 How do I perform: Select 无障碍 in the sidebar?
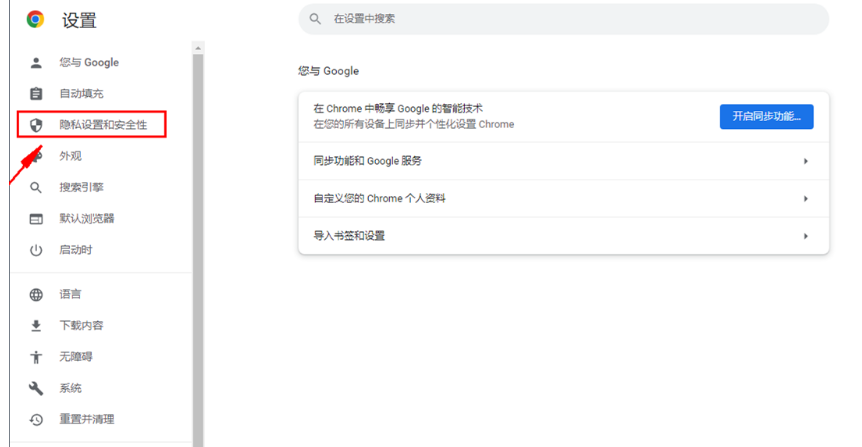pos(76,357)
